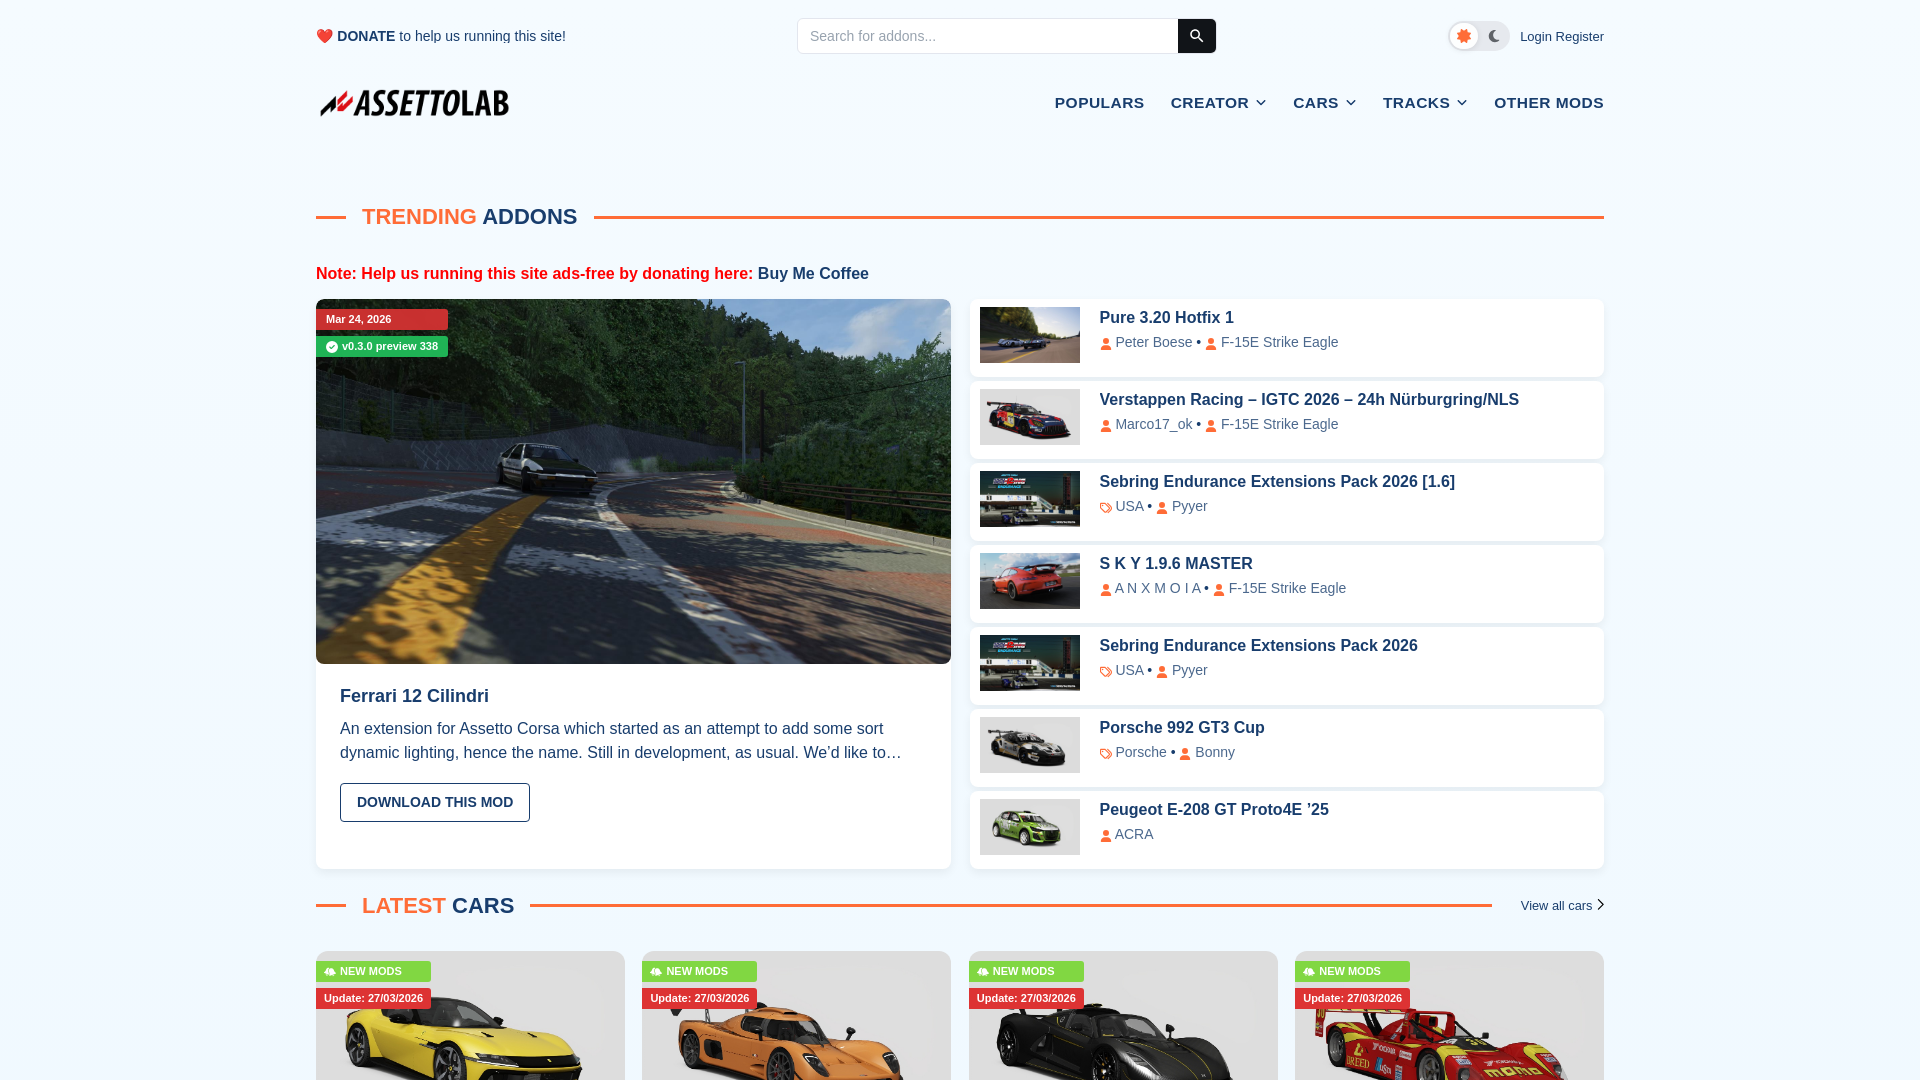
Task: Open the Peugeot E-208 GT thumbnail
Action: click(1029, 827)
